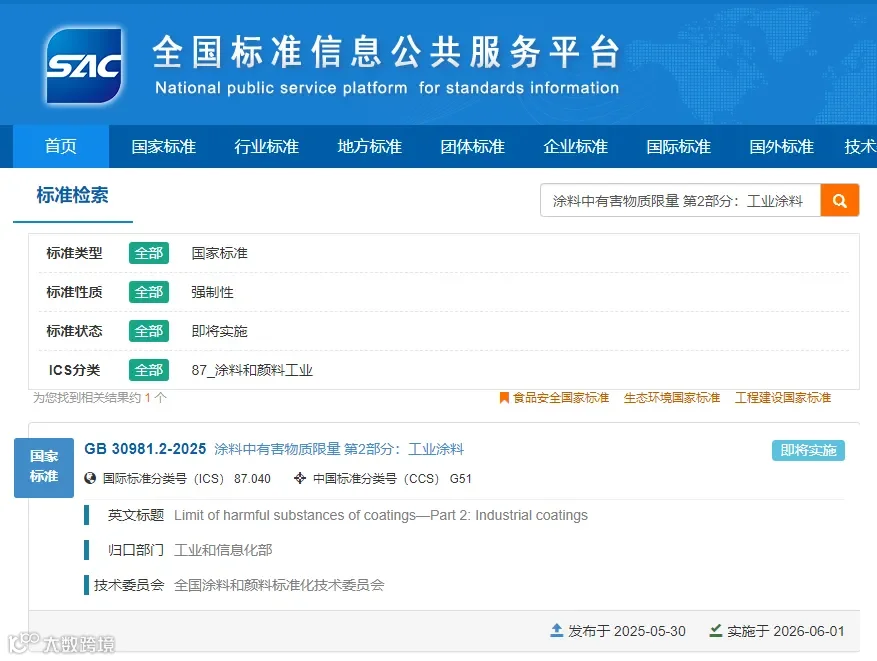Click 发布于 2025-05-30 date text
The height and width of the screenshot is (661, 877).
pos(626,631)
